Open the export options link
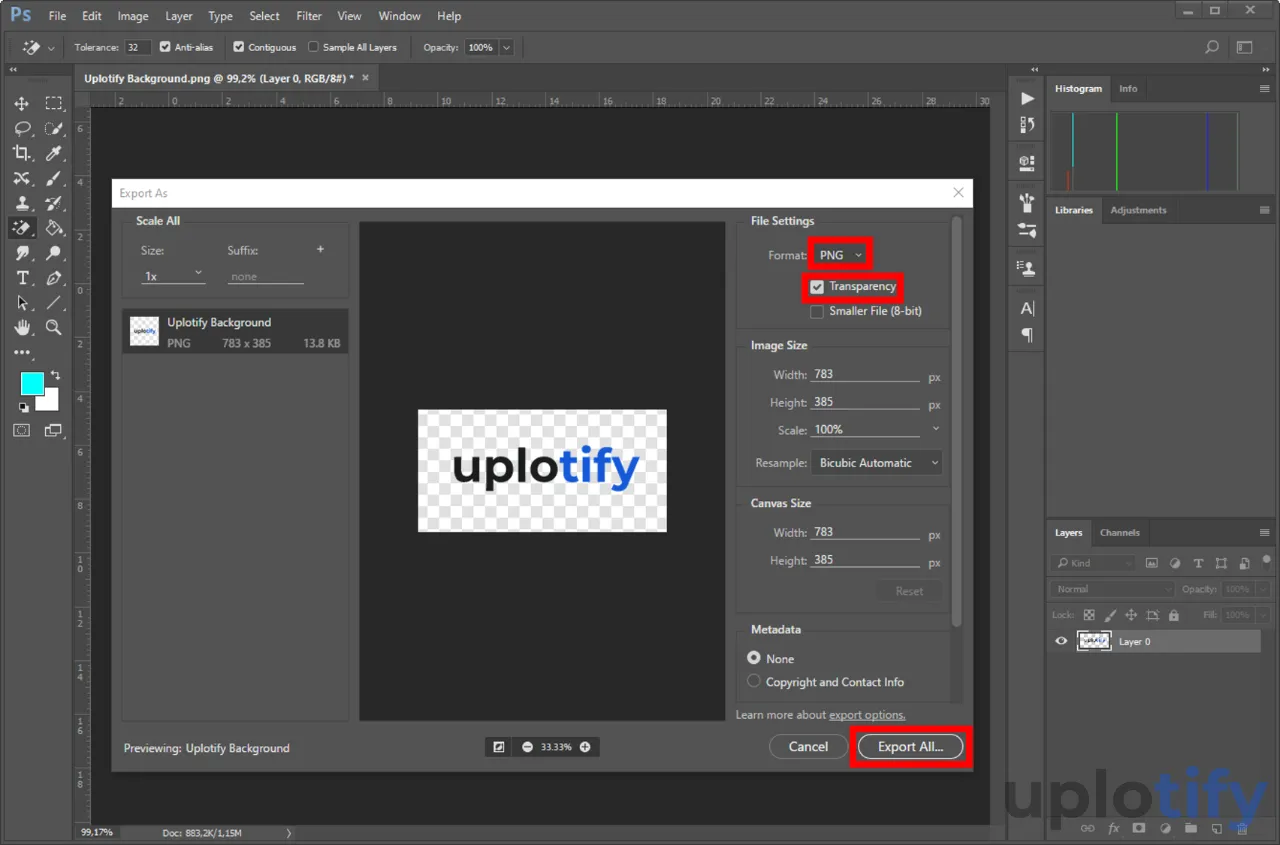 click(x=867, y=715)
